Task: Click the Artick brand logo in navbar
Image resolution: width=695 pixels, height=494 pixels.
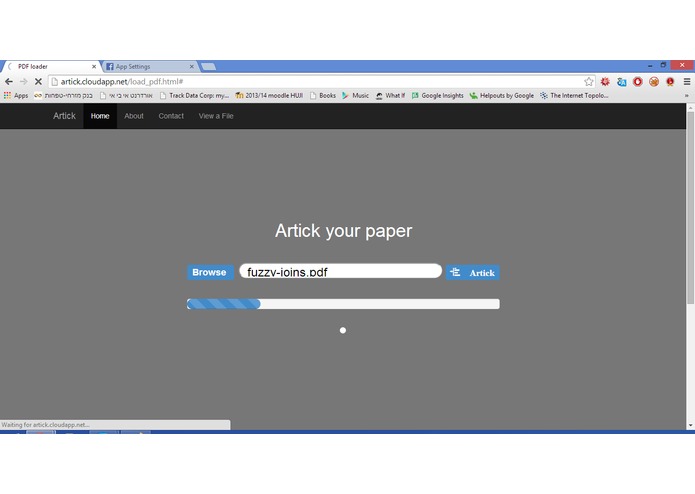Action: (64, 116)
